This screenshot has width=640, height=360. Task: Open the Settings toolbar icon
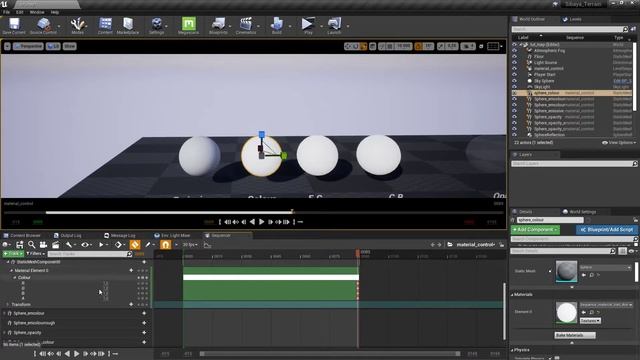tap(156, 26)
